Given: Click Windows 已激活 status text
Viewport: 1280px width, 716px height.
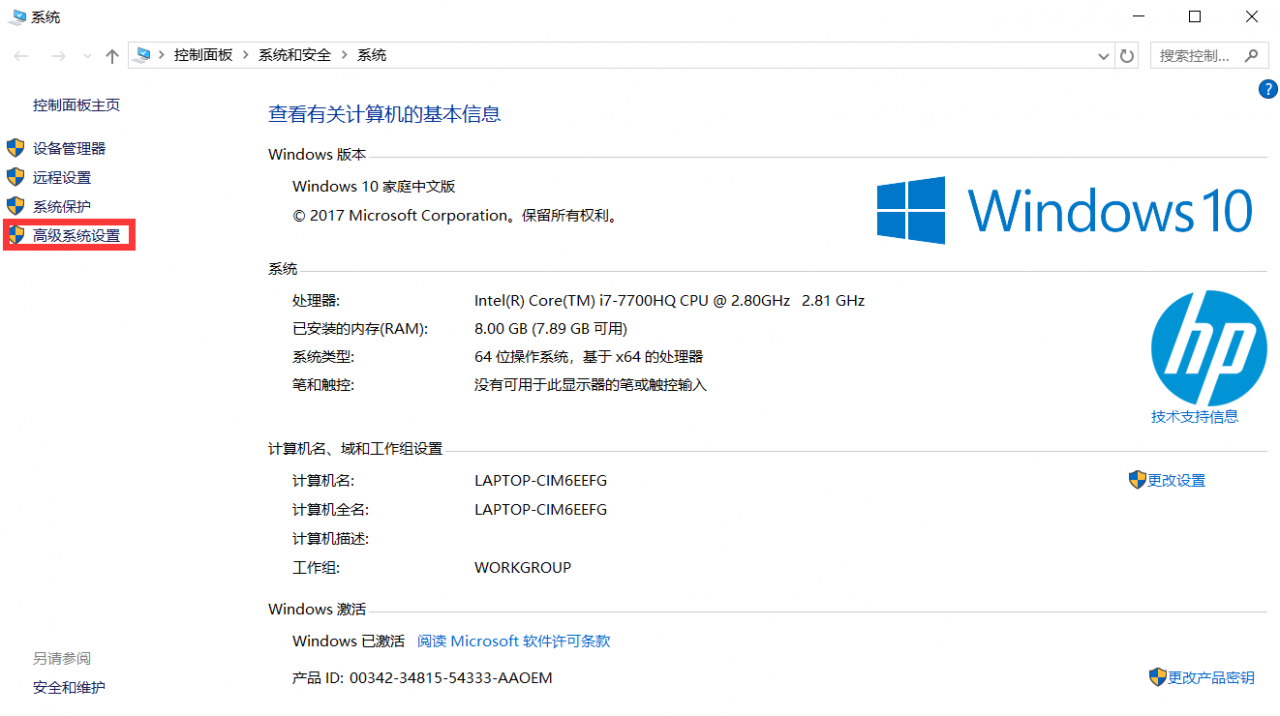Looking at the screenshot, I should pos(348,641).
